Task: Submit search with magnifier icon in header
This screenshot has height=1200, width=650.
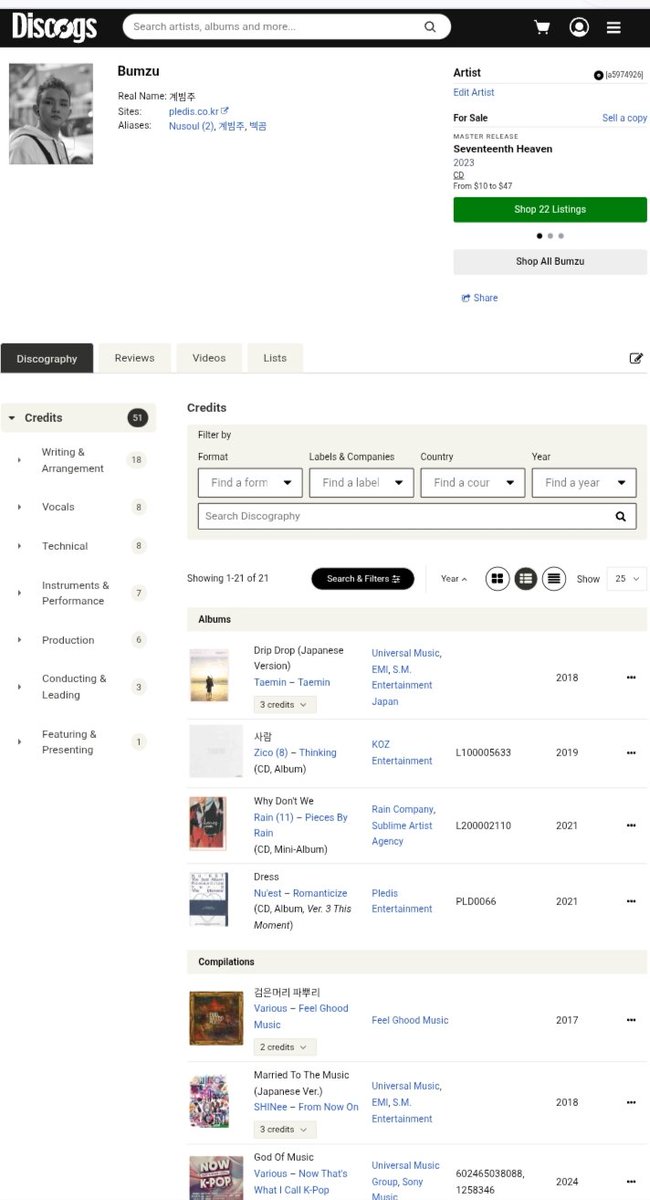Action: (430, 27)
